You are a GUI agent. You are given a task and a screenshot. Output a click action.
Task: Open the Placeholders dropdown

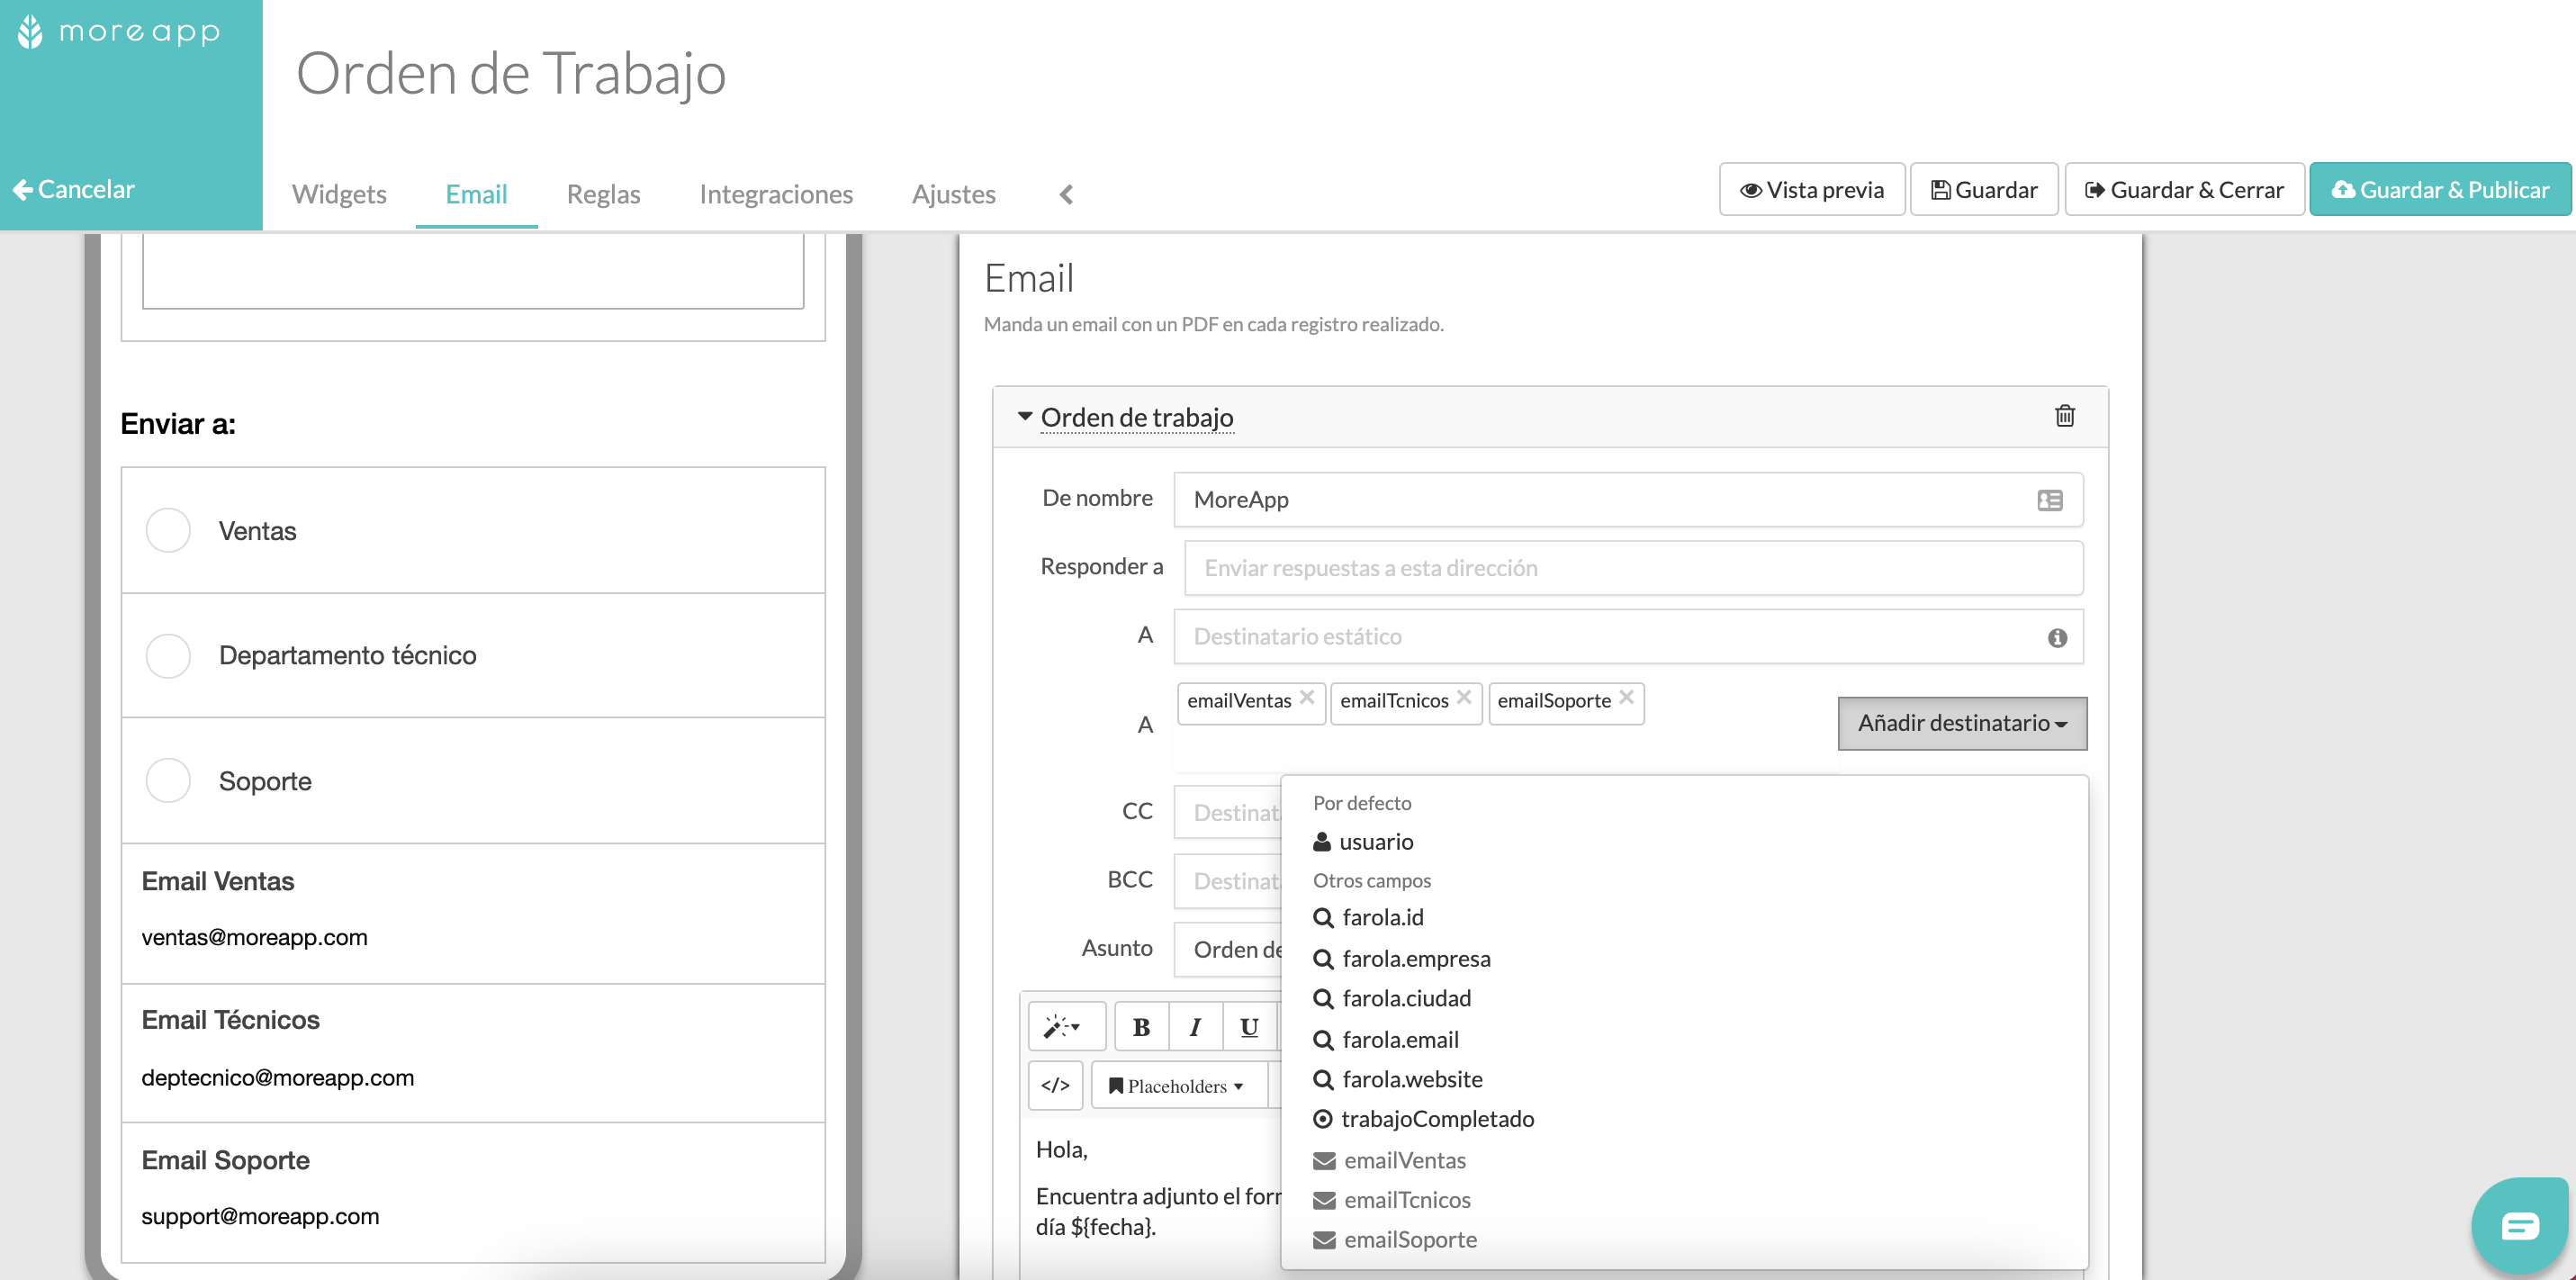click(1177, 1086)
